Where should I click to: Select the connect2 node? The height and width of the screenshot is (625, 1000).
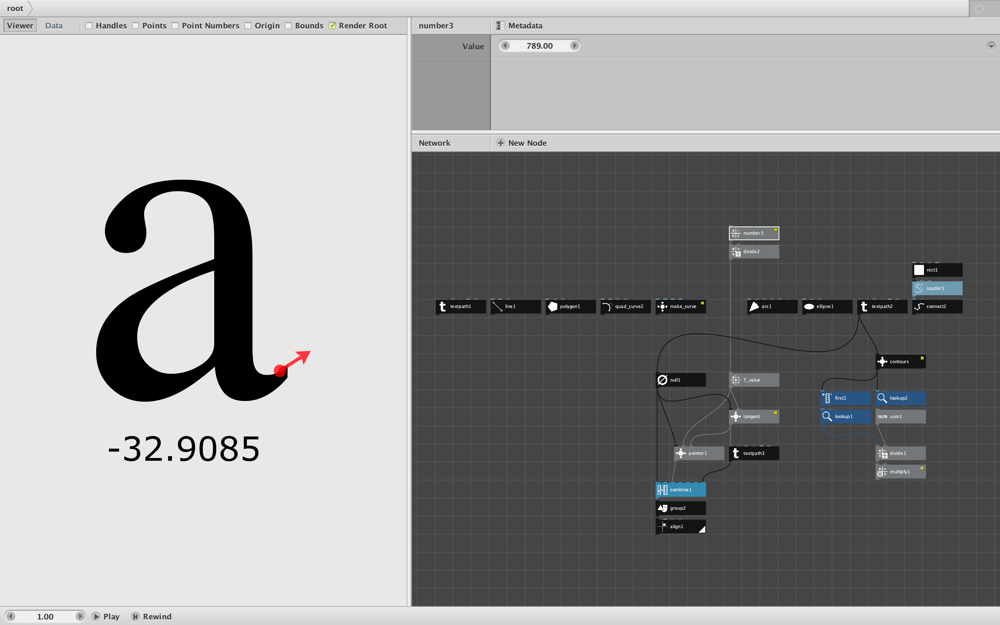pyautogui.click(x=938, y=307)
